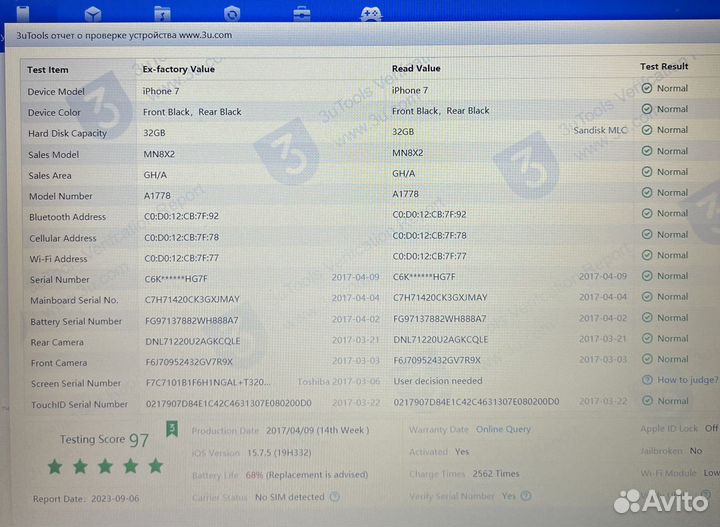Click the five-star rating under Testing Score

coord(105,466)
